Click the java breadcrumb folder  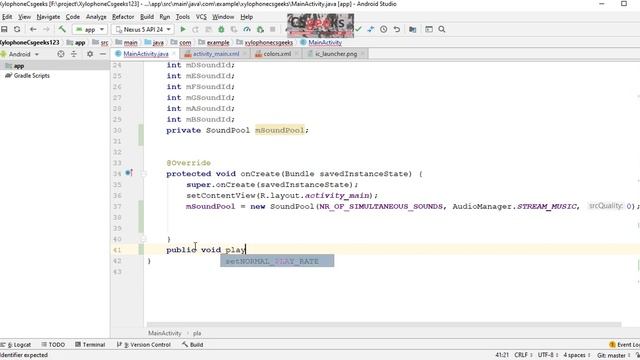point(154,42)
